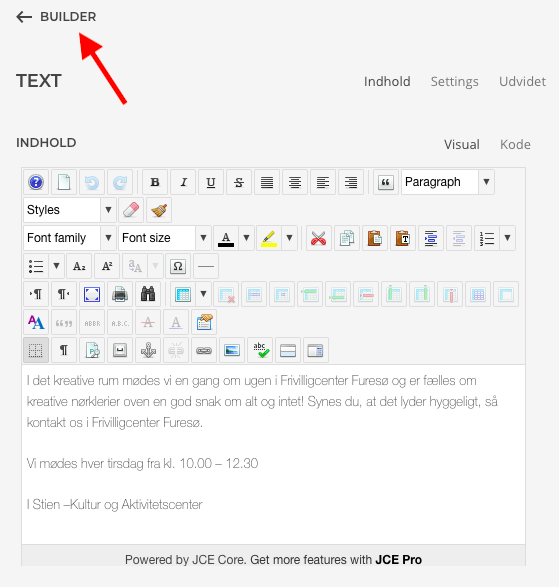The height and width of the screenshot is (587, 559).
Task: Apply black text color
Action: click(226, 238)
